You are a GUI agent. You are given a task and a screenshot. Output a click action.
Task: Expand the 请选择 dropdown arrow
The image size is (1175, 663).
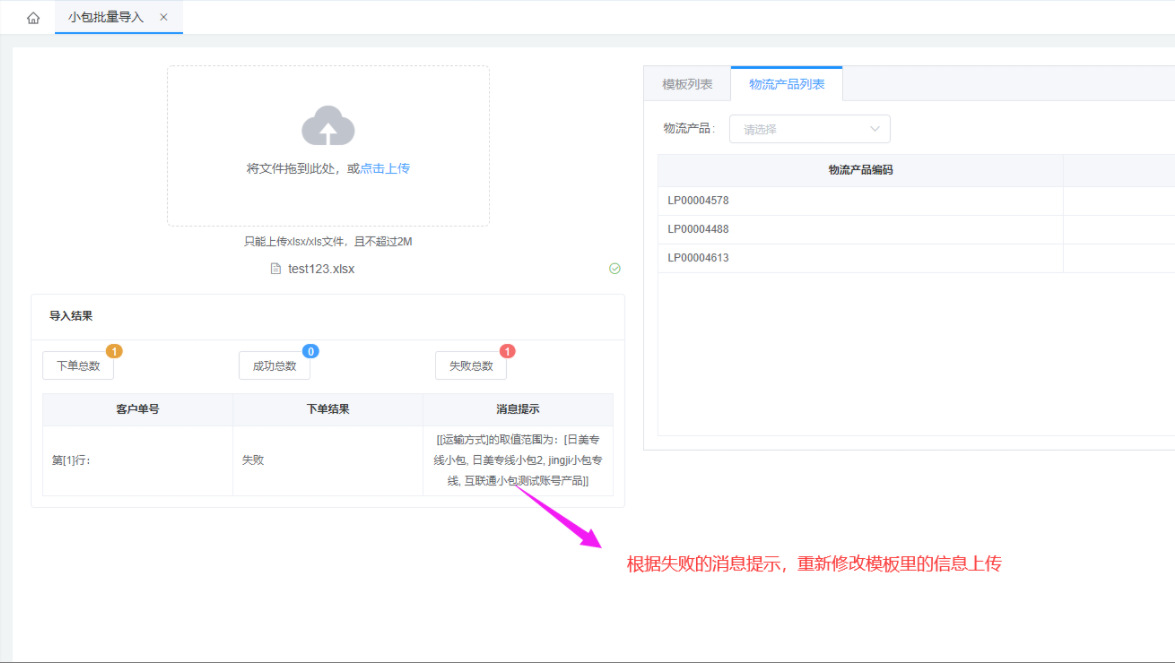pyautogui.click(x=875, y=129)
